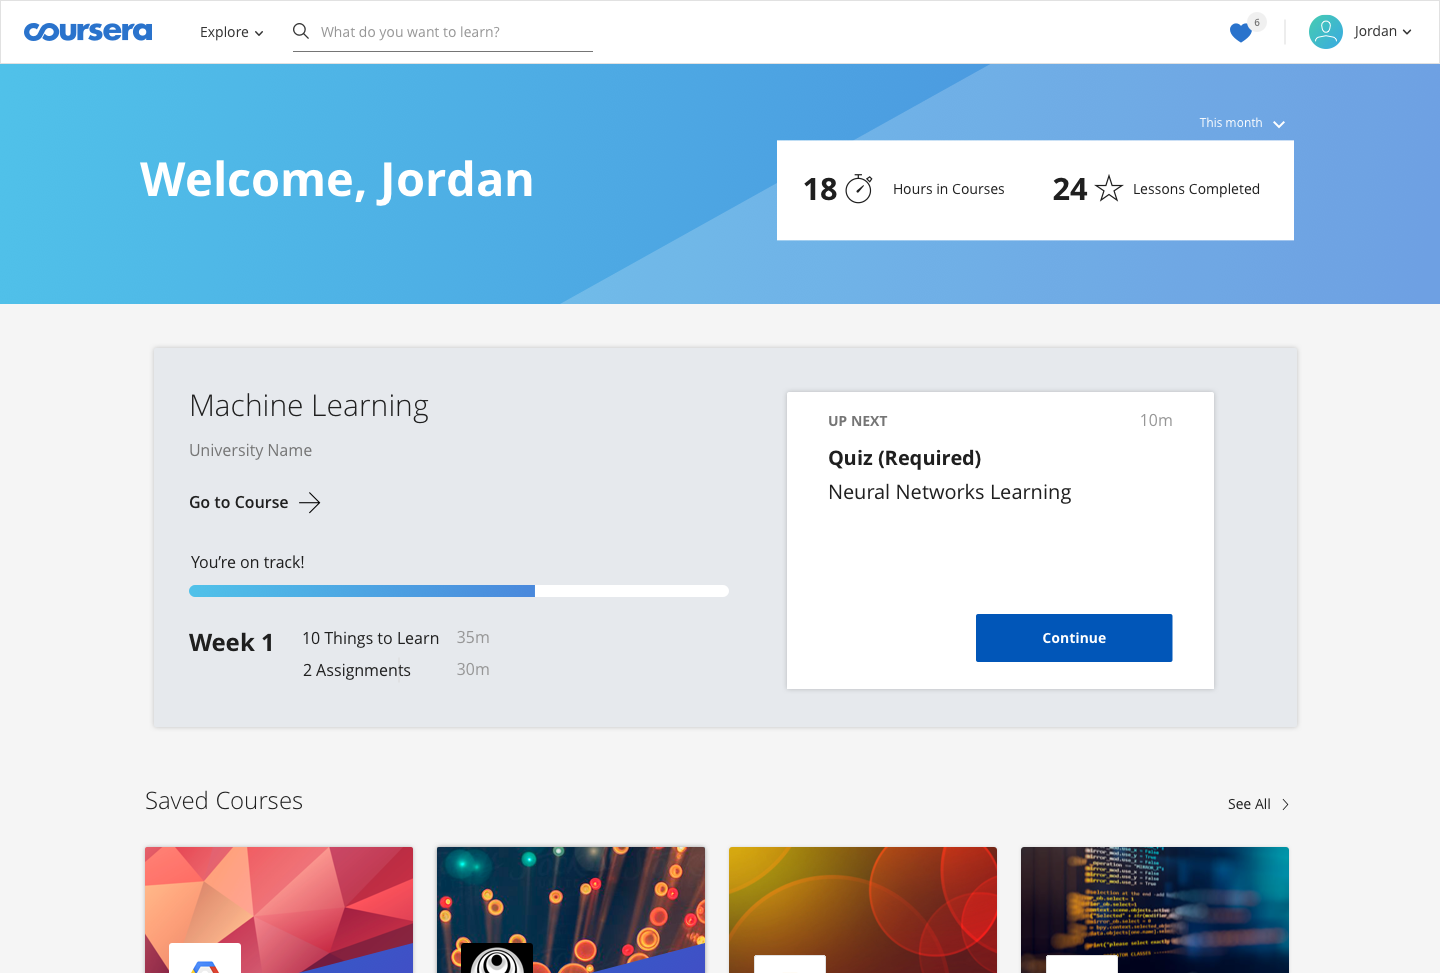Click the '30m' assignments time estimate
Viewport: 1440px width, 973px height.
[x=473, y=669]
